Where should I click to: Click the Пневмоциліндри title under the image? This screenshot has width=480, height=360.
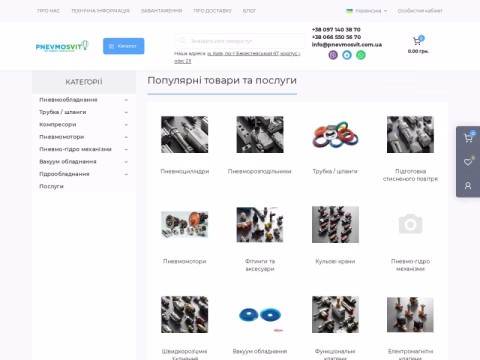pyautogui.click(x=185, y=171)
